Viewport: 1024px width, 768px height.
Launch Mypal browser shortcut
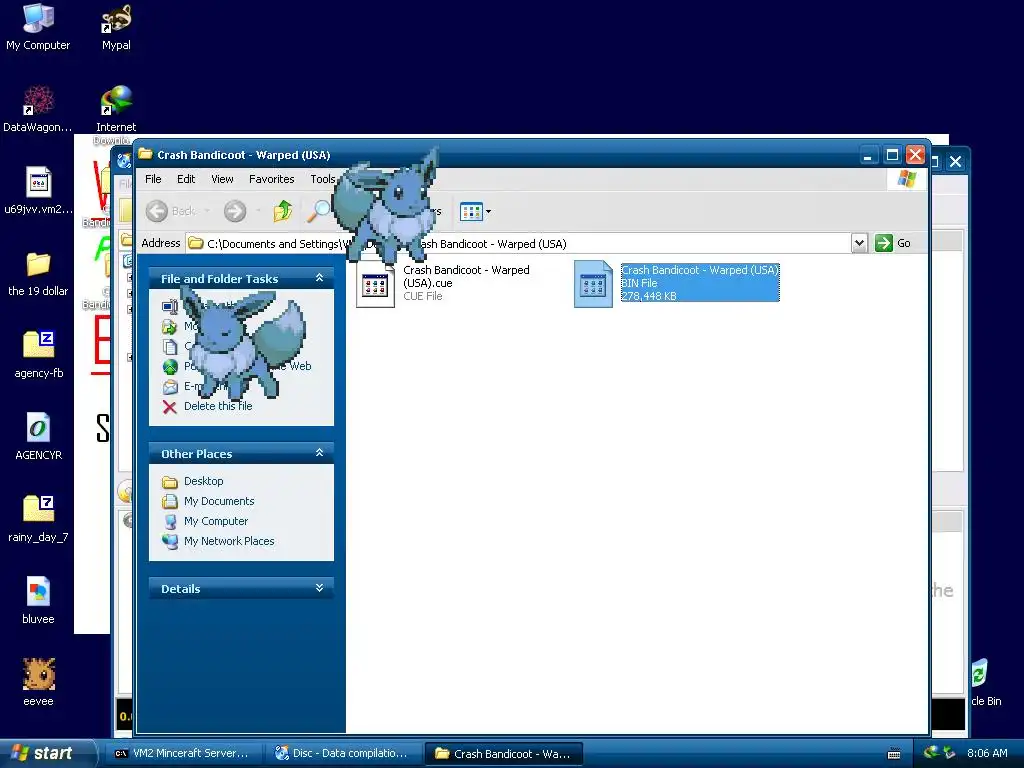tap(116, 27)
